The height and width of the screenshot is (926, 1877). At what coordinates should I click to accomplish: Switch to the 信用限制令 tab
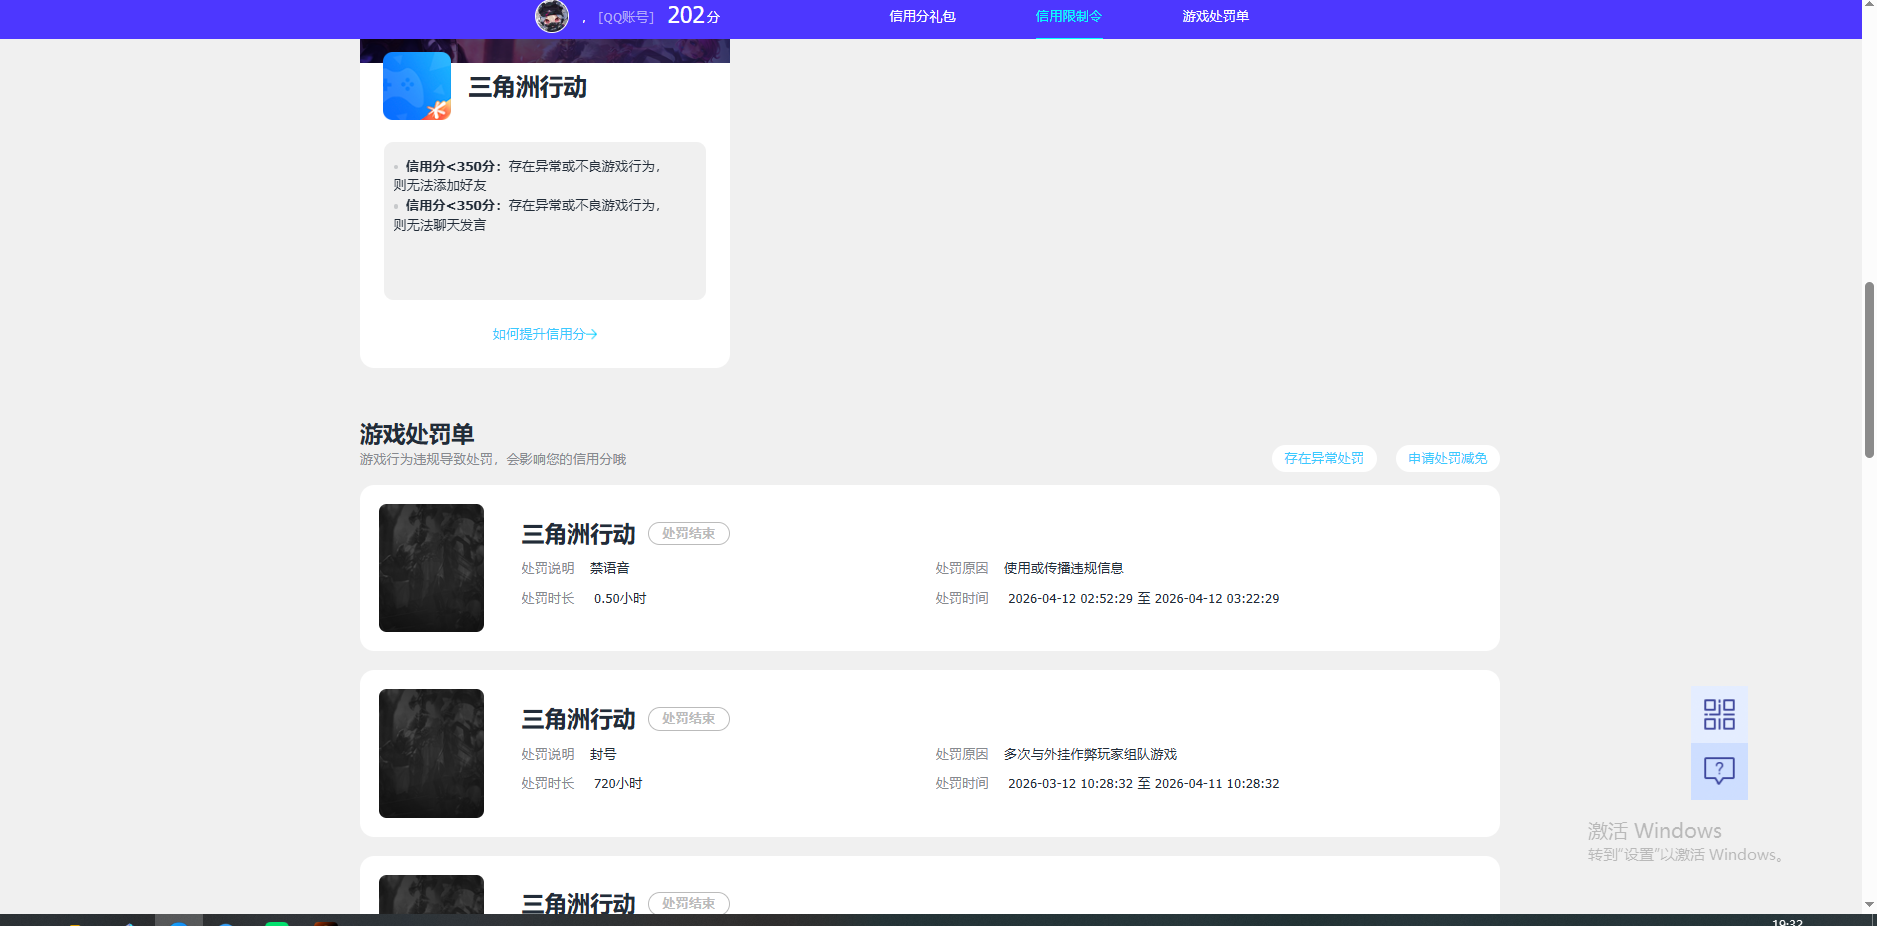pos(1068,16)
